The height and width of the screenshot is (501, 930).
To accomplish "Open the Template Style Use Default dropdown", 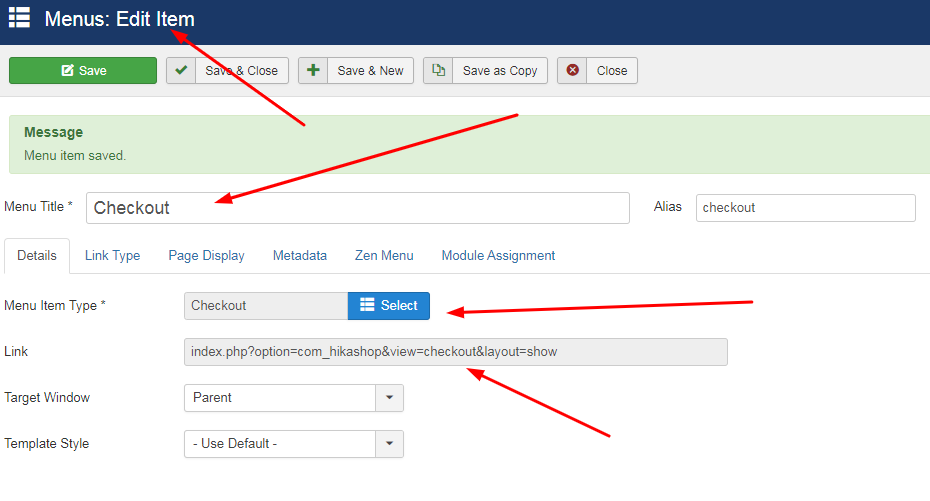I will point(294,444).
